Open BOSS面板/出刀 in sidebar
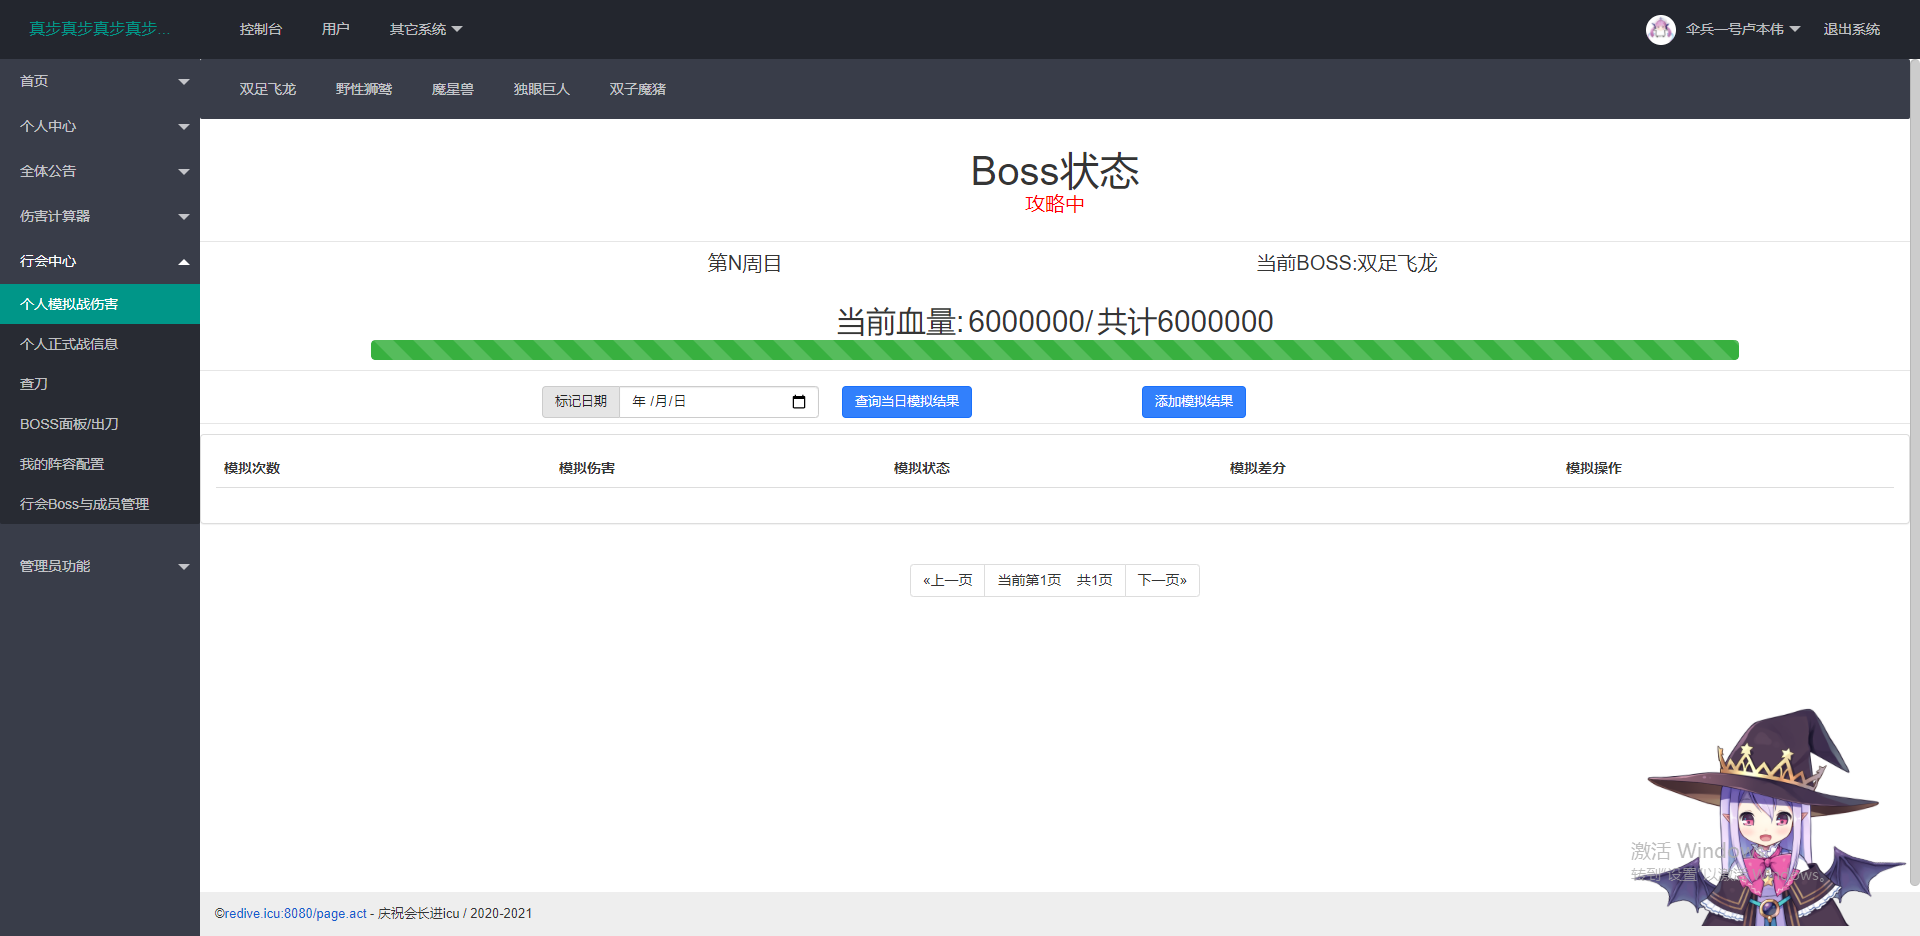Image resolution: width=1920 pixels, height=936 pixels. [100, 424]
